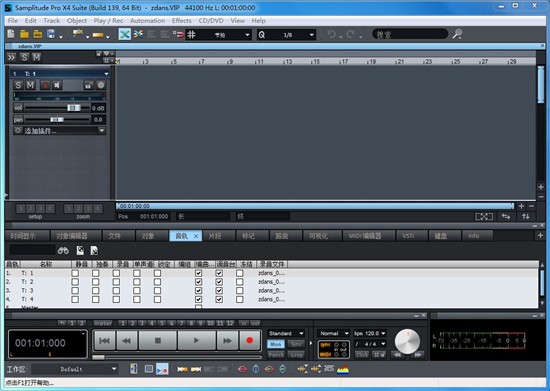
Task: Open the Automation menu
Action: tap(147, 20)
